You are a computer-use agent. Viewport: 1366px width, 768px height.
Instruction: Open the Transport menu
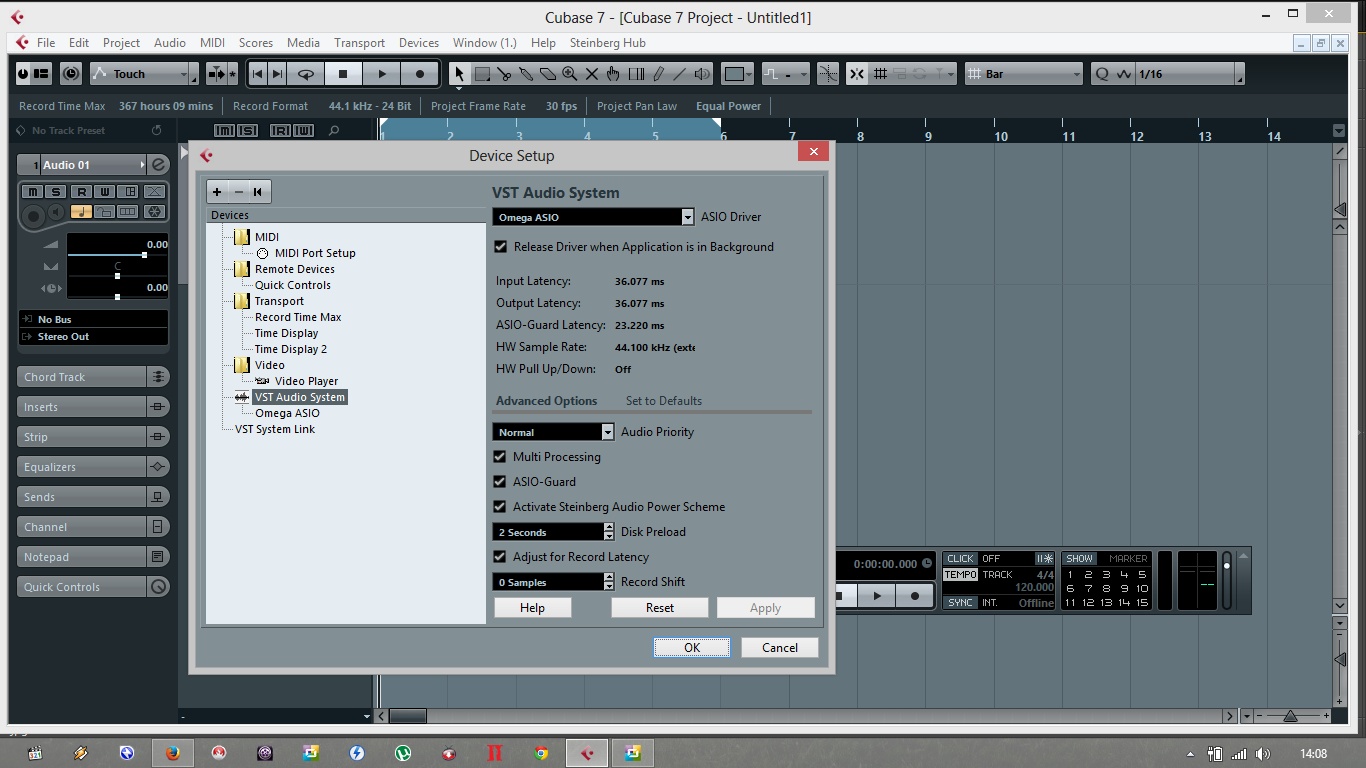pos(359,43)
